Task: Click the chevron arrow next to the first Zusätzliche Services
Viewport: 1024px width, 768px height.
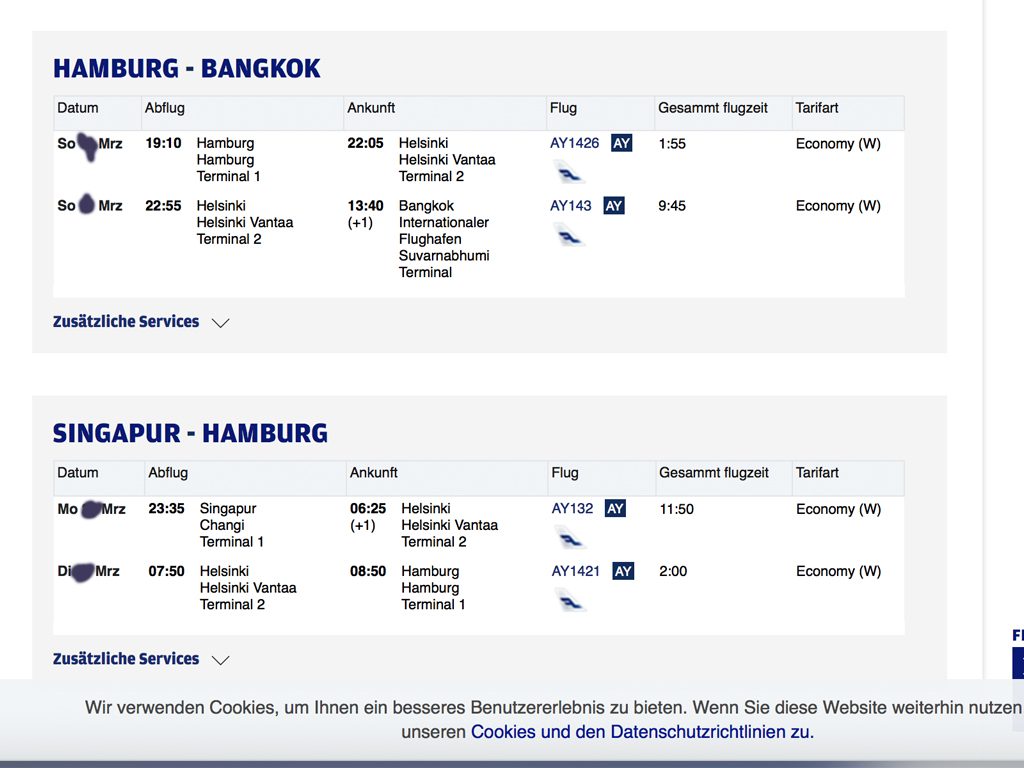Action: (x=221, y=323)
